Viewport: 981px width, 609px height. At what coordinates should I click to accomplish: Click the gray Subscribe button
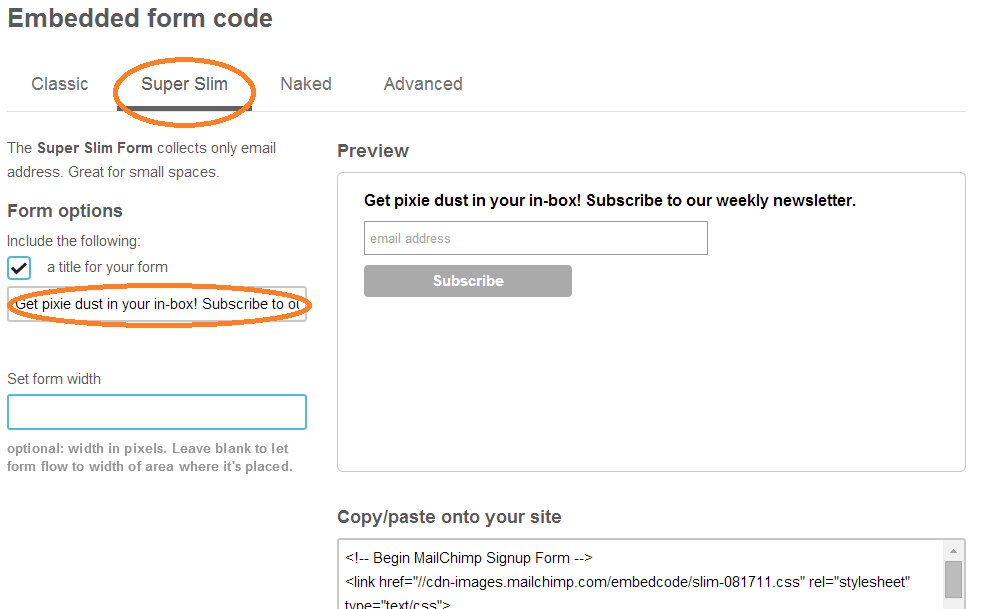[x=468, y=281]
